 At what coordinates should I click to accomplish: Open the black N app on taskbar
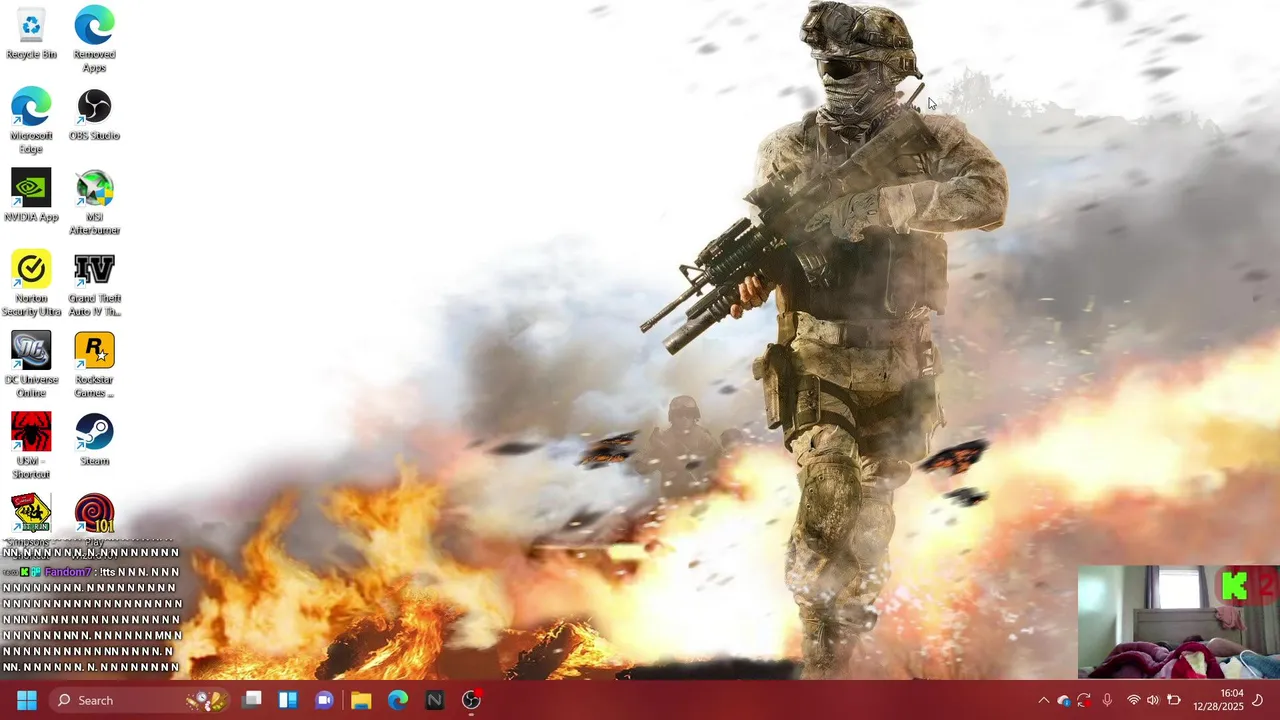(434, 700)
